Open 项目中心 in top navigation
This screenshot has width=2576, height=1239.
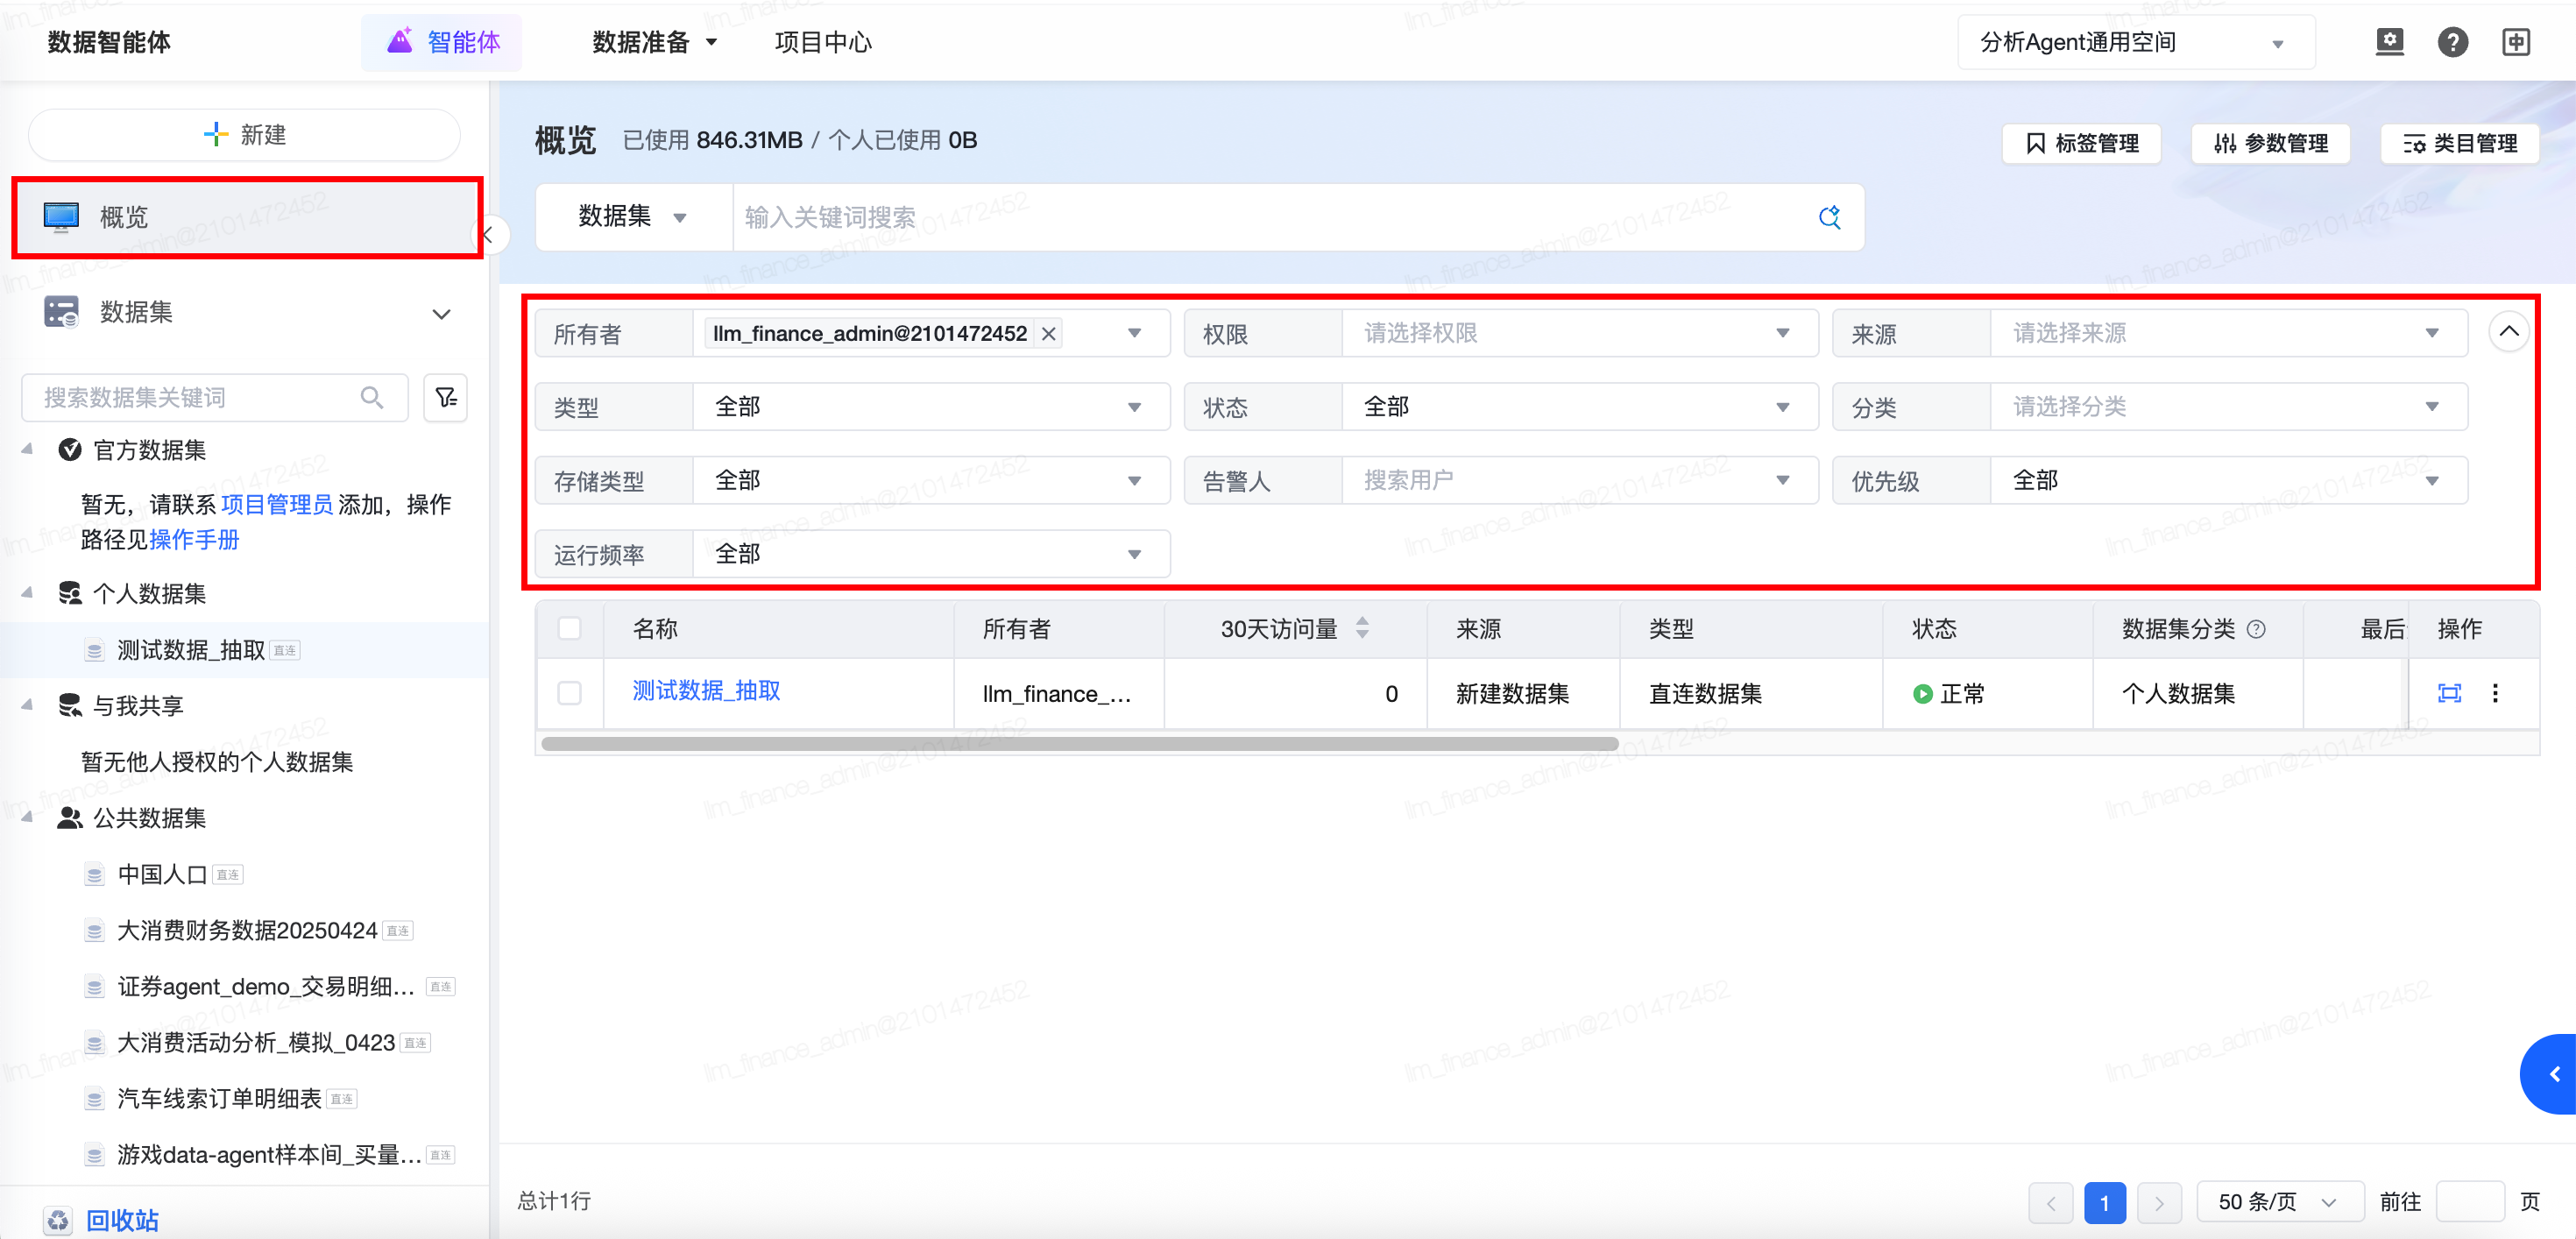[x=823, y=42]
